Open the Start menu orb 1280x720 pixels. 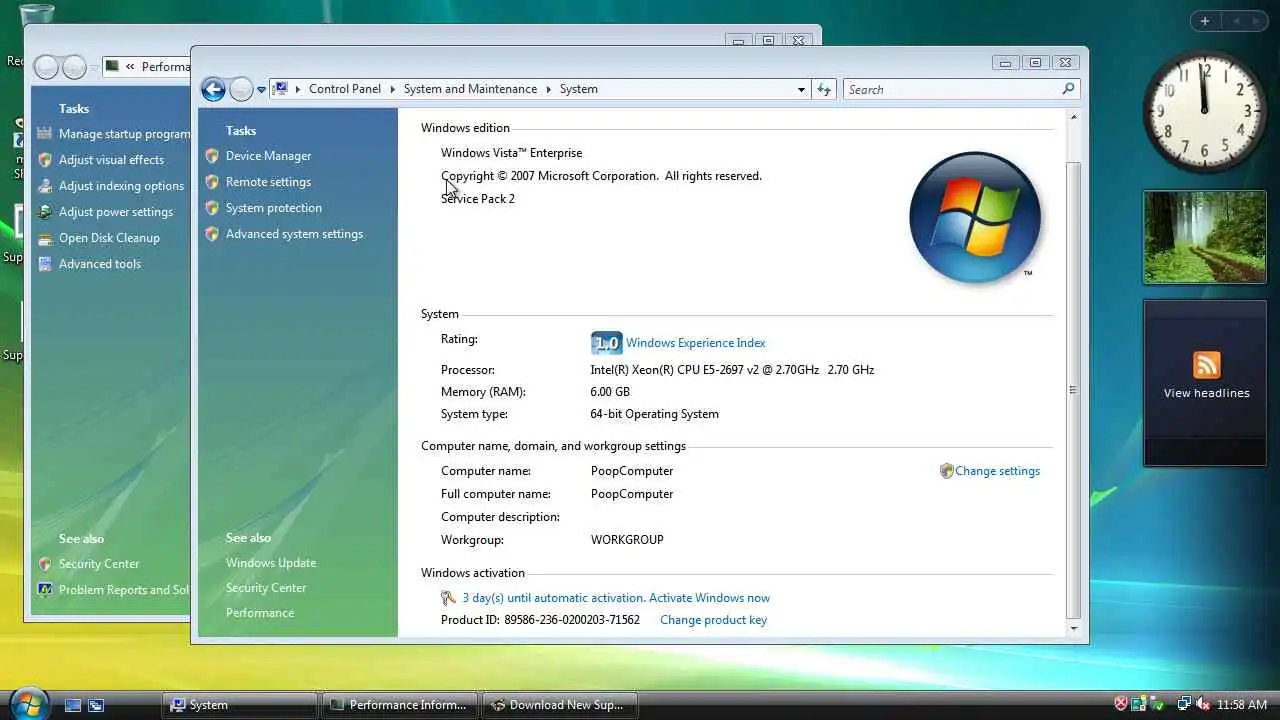click(x=27, y=704)
